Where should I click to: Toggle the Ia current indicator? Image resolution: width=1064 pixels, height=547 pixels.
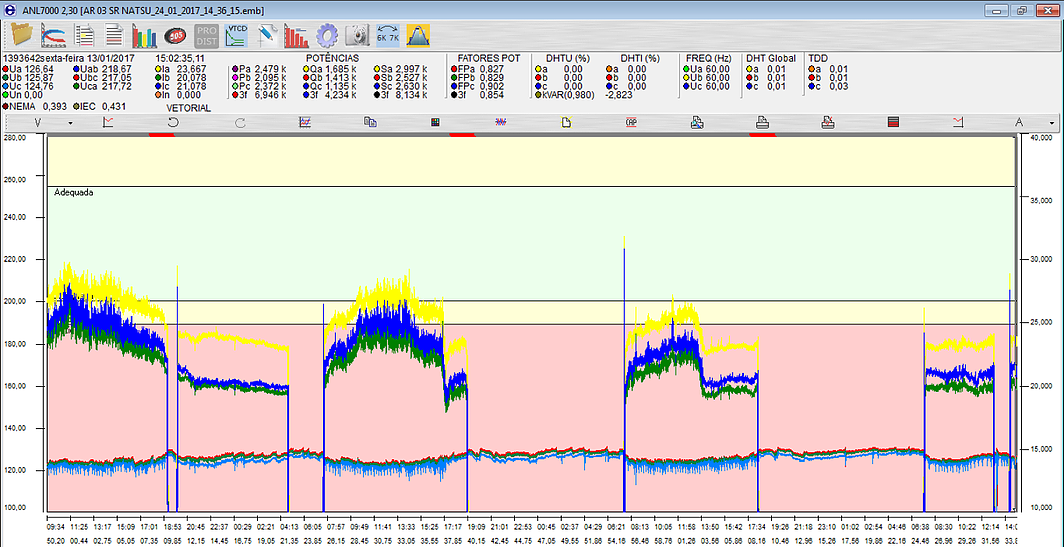(x=159, y=69)
